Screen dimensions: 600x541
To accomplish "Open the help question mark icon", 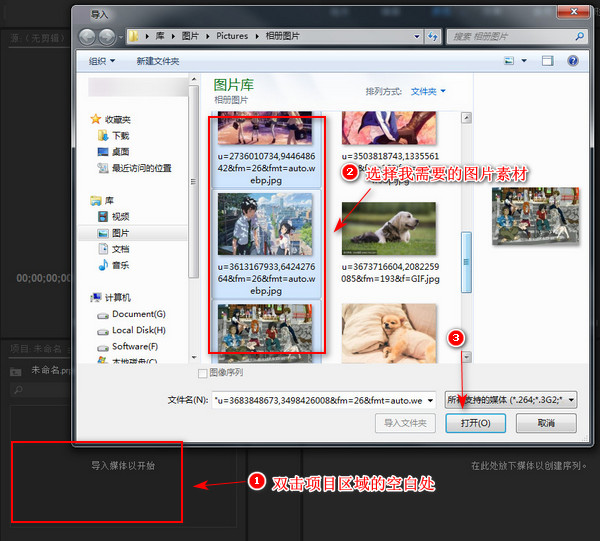I will click(572, 60).
